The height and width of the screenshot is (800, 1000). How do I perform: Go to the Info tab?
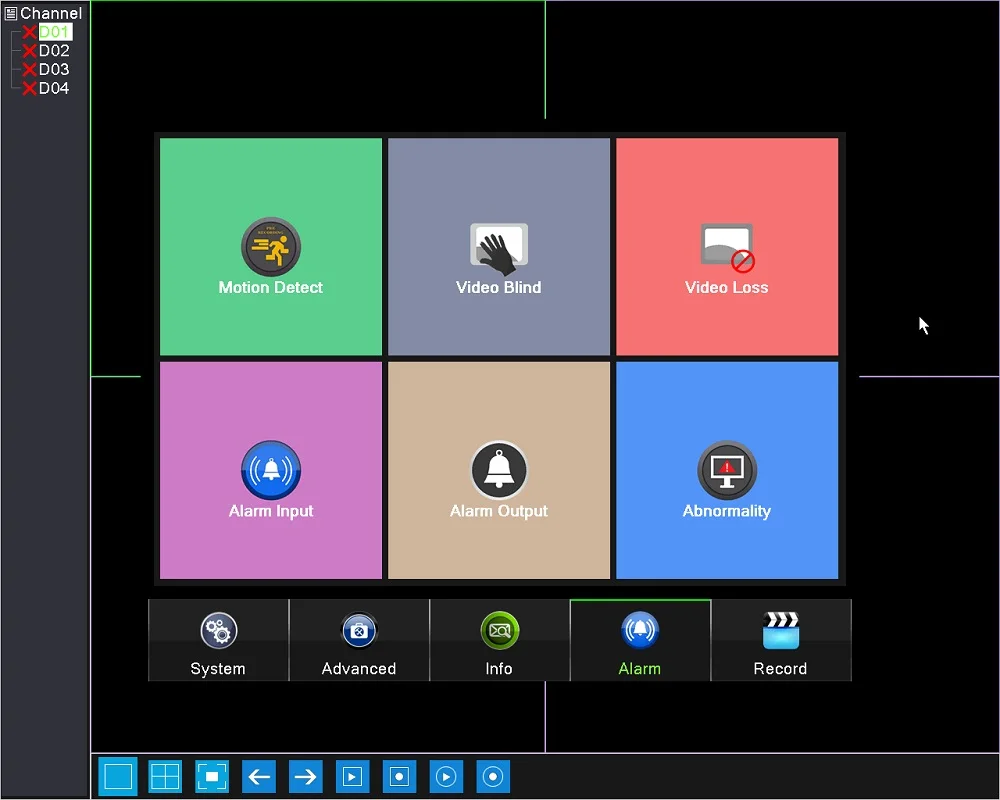[499, 641]
